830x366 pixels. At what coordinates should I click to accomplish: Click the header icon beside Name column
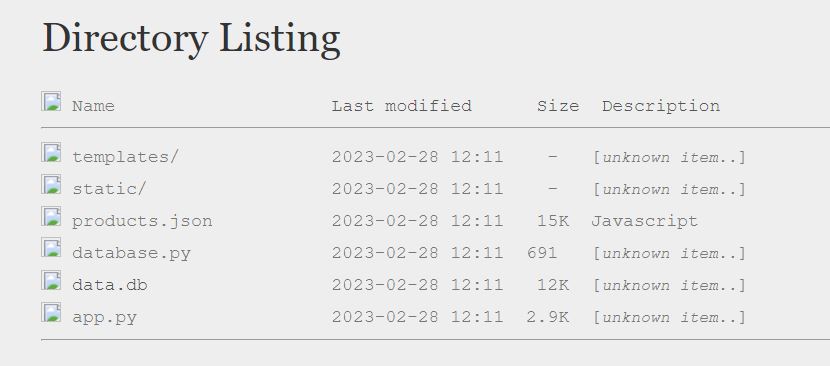pyautogui.click(x=51, y=101)
